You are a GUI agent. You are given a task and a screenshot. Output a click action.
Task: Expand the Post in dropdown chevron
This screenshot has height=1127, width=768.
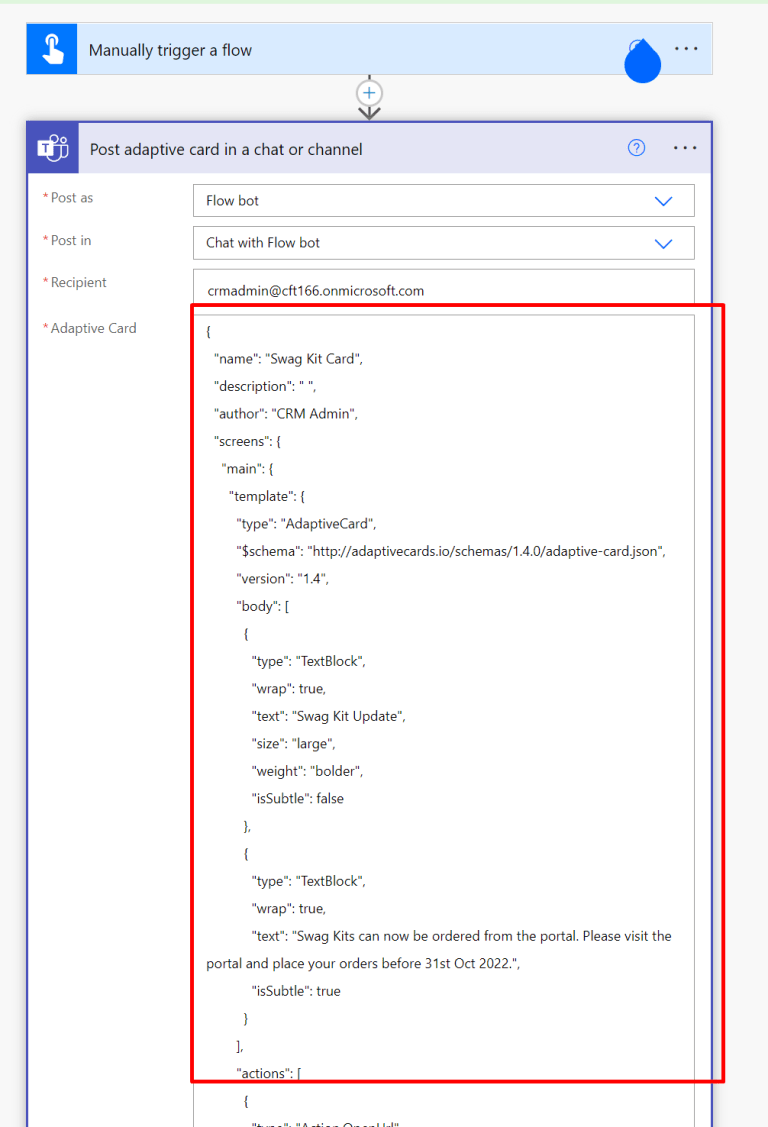(x=663, y=243)
